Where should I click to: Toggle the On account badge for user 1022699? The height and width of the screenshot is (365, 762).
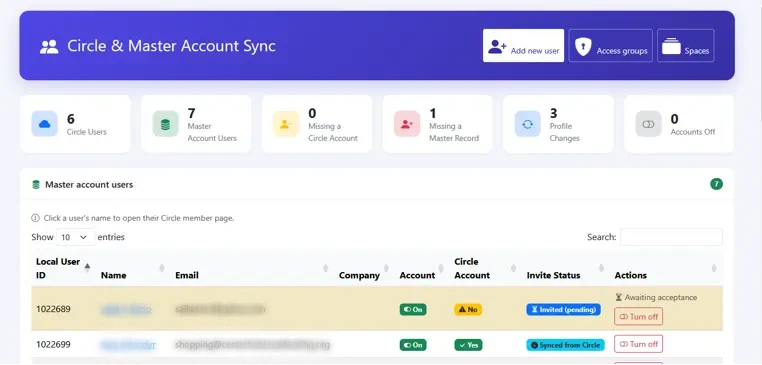pyautogui.click(x=413, y=345)
